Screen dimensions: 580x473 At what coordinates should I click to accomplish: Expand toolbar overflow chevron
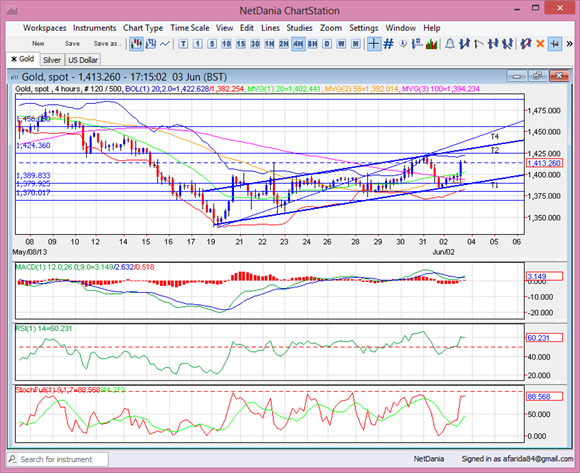569,44
